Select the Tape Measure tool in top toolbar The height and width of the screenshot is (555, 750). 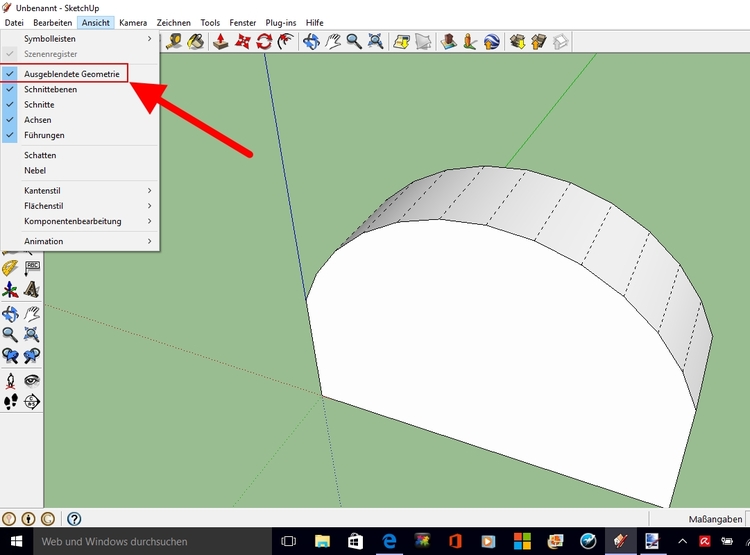(174, 41)
